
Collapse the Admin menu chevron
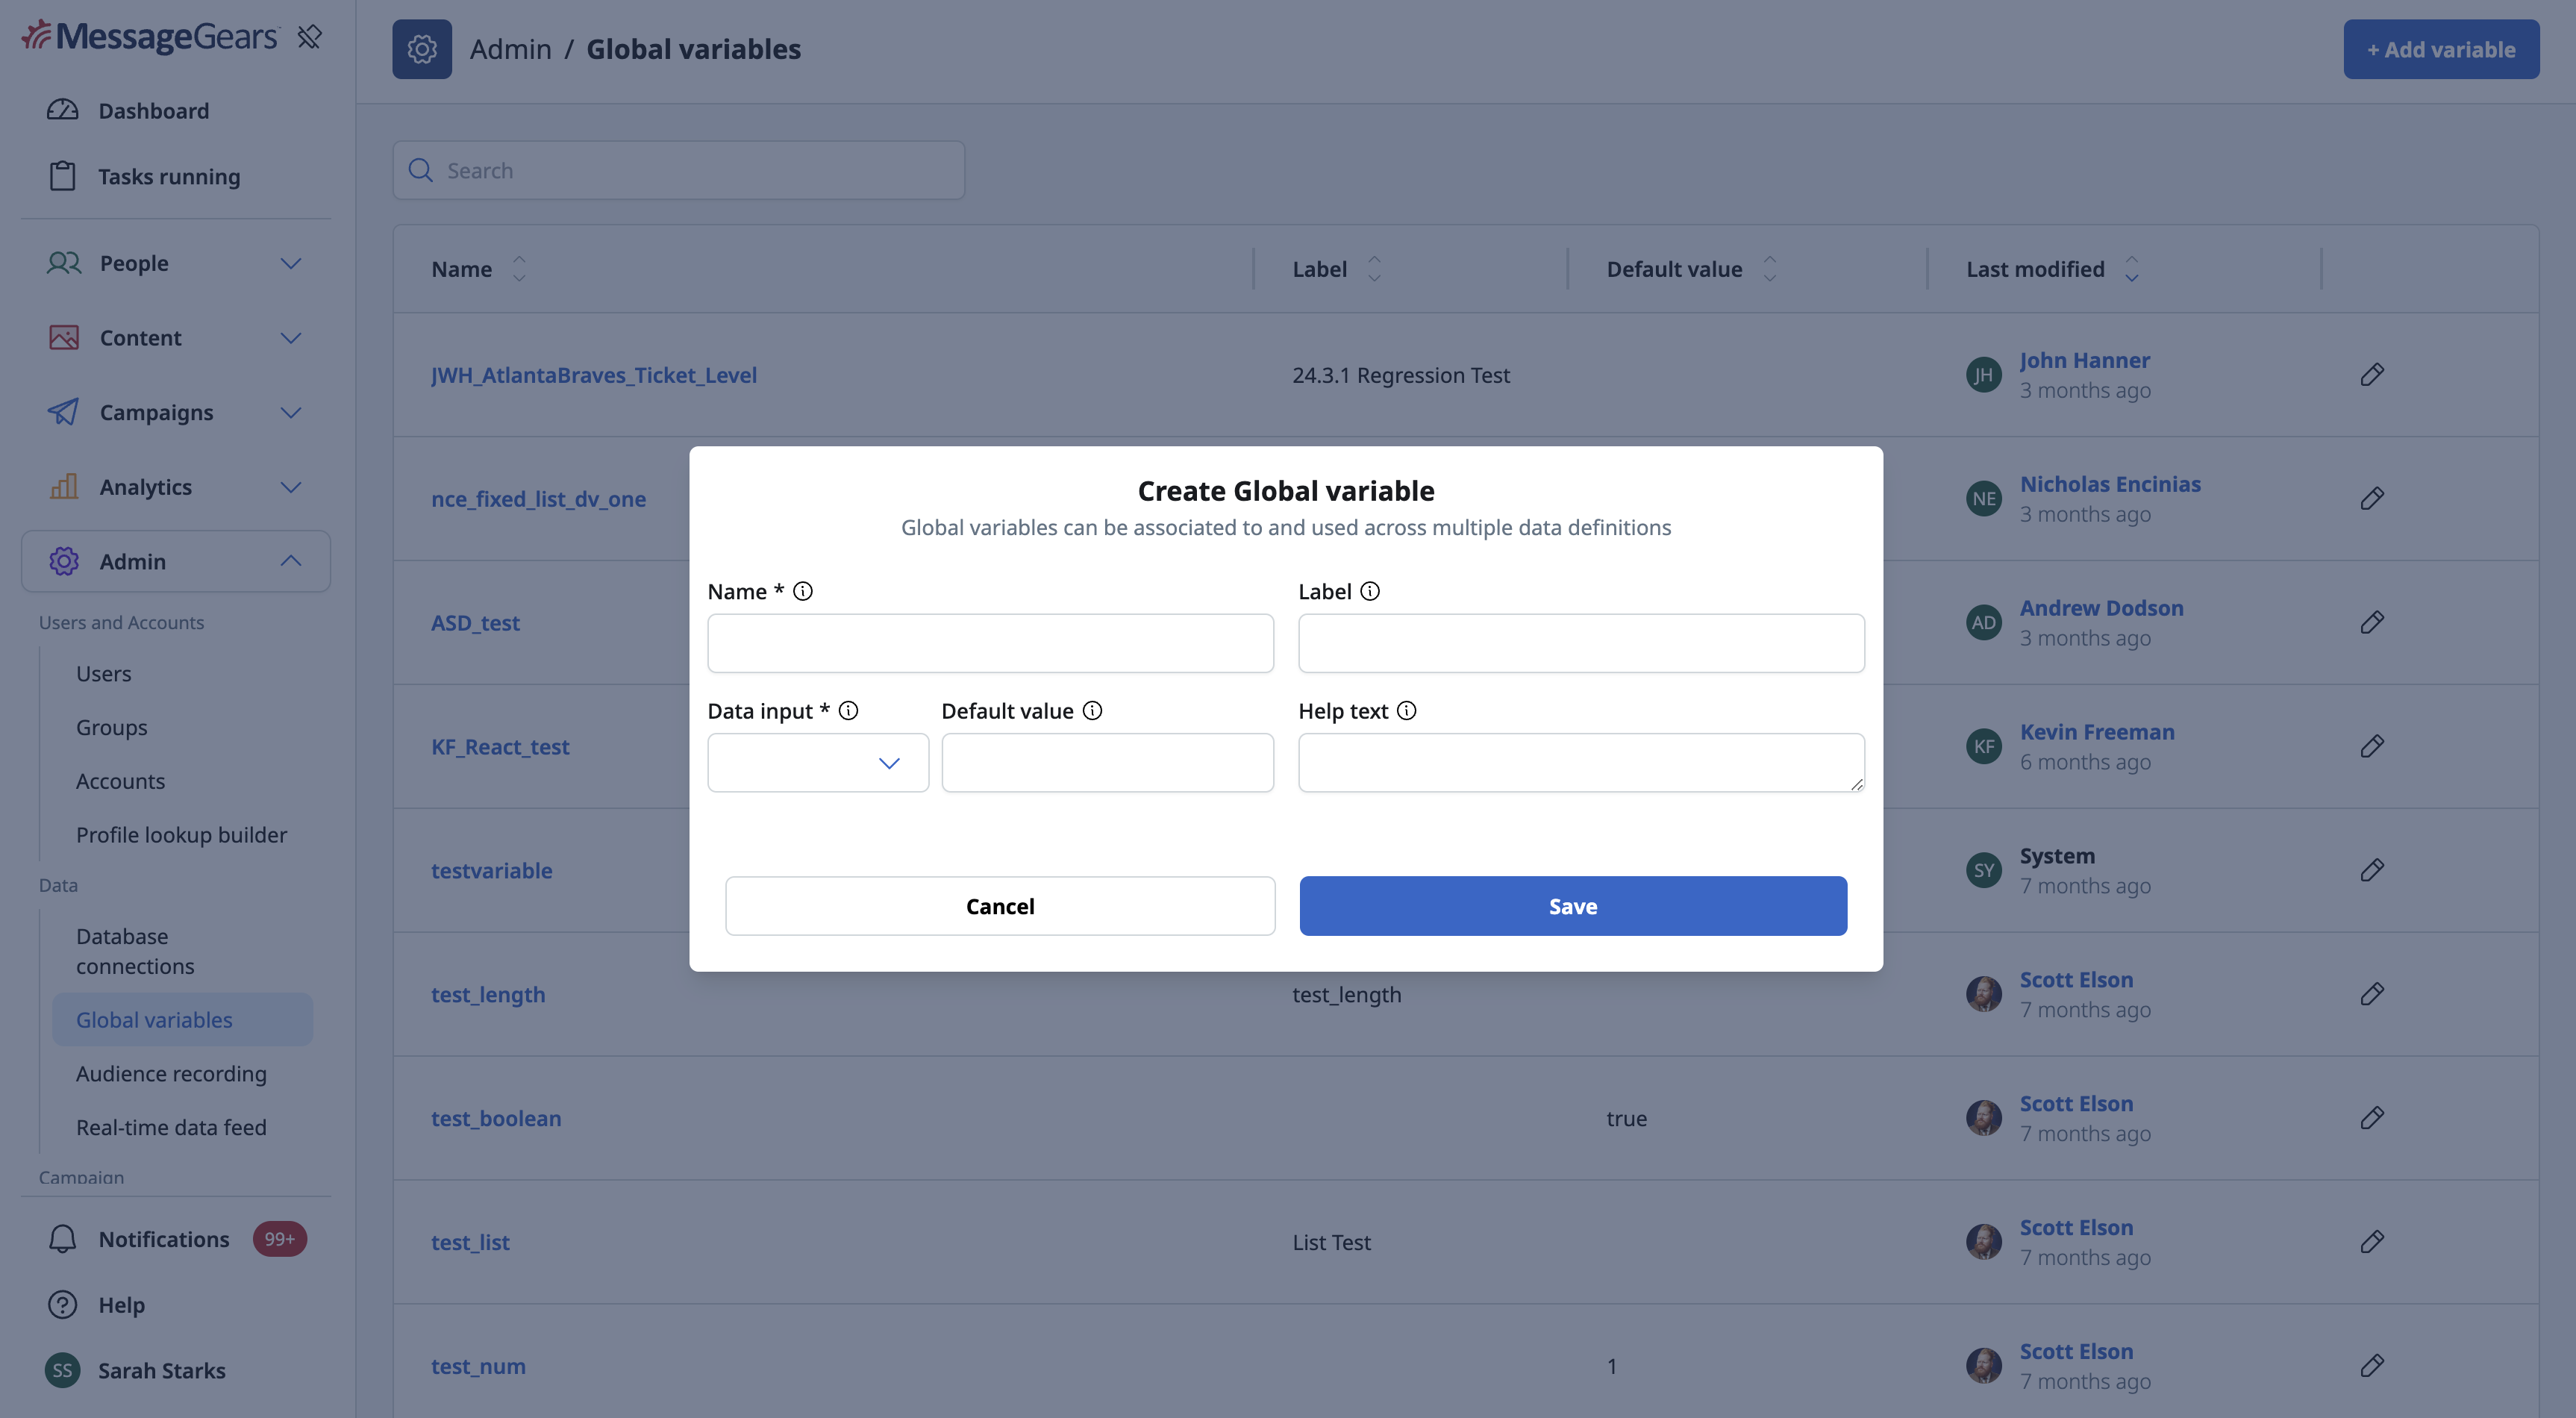(291, 561)
